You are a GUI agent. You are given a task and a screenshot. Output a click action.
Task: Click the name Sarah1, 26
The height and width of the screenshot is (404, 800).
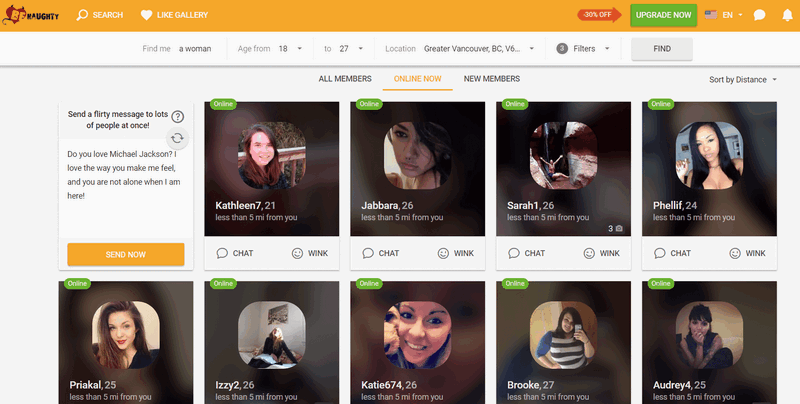531,206
